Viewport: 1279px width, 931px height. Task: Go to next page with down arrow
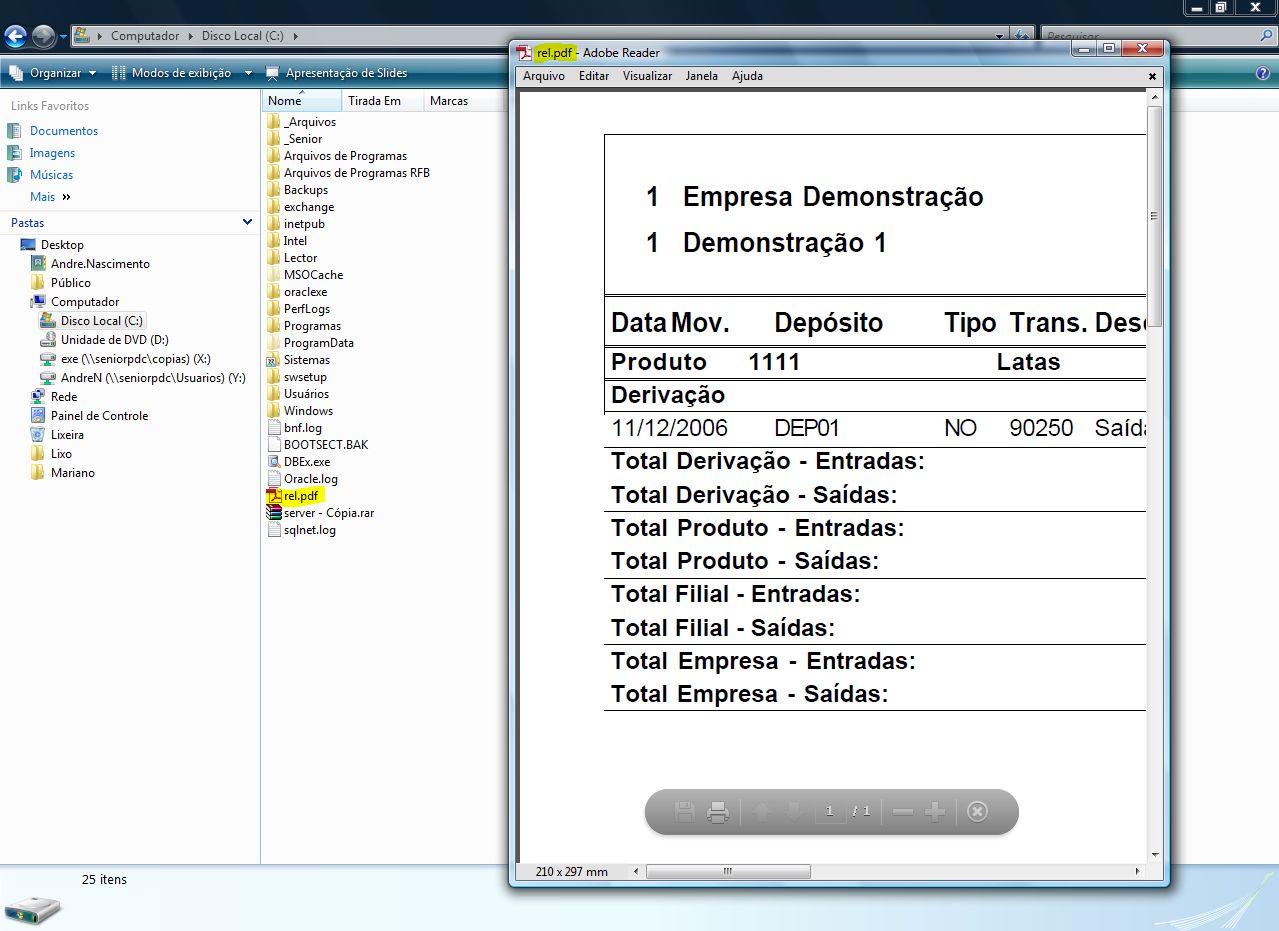pos(794,812)
